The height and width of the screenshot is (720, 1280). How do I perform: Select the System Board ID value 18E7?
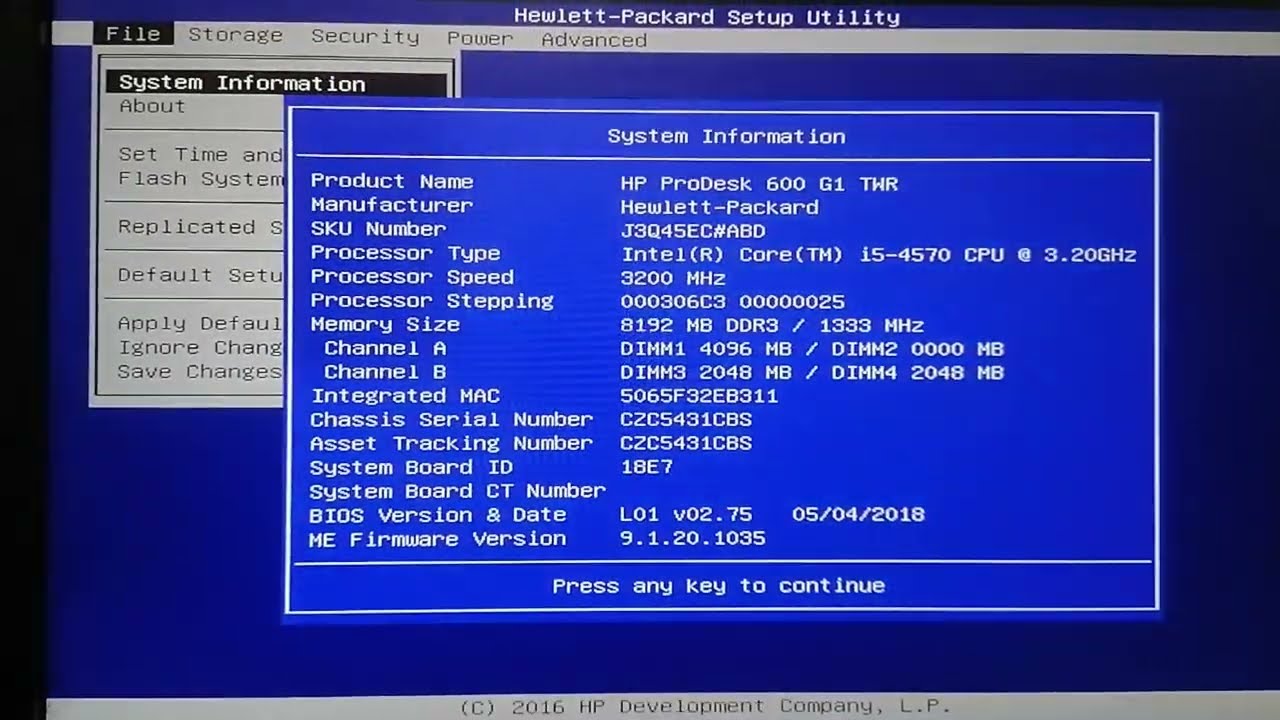(x=647, y=467)
